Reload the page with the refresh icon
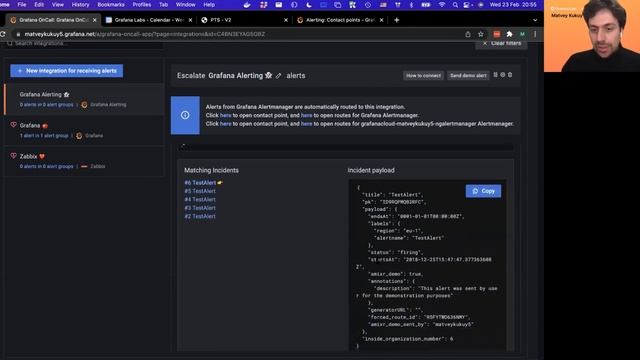The image size is (640, 360). coord(3,34)
